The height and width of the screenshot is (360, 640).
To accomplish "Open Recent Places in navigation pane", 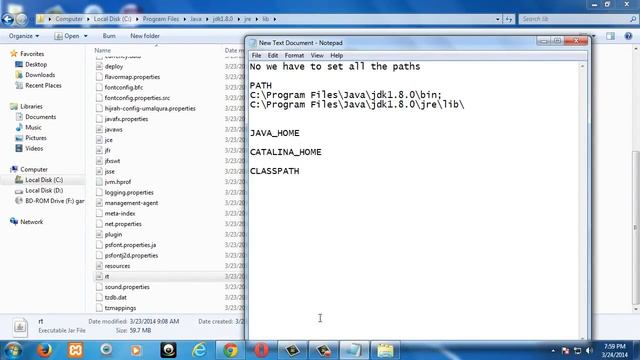I will point(43,86).
